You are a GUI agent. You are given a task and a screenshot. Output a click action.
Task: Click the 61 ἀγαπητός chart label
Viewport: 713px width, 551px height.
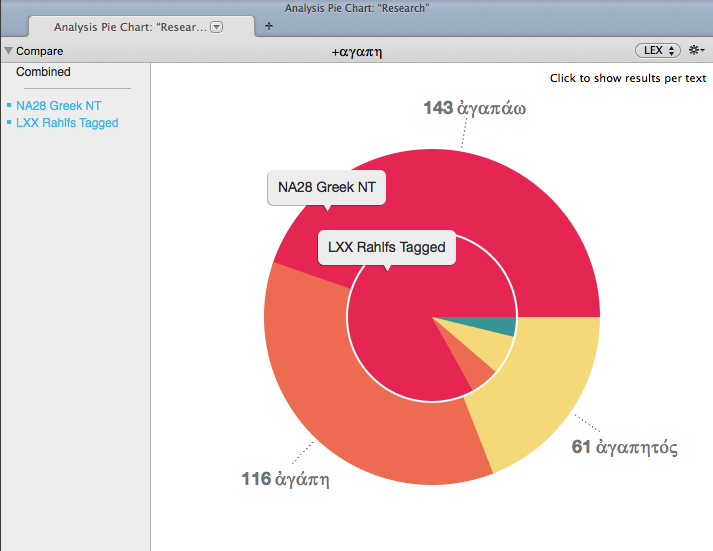pos(624,447)
